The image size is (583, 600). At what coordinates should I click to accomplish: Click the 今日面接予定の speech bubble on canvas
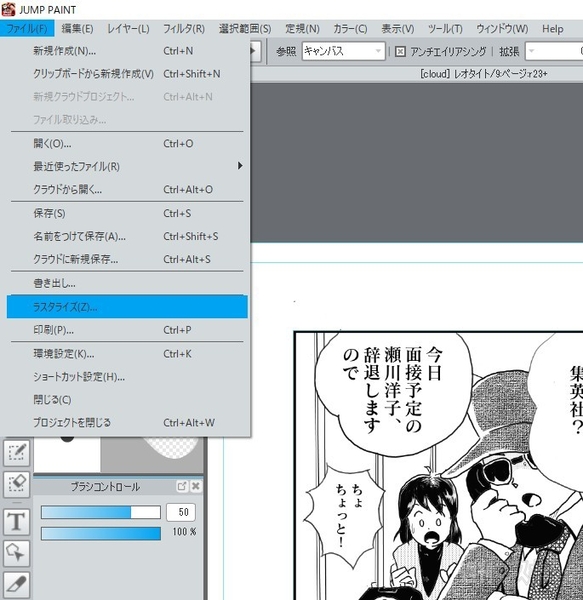pyautogui.click(x=393, y=392)
